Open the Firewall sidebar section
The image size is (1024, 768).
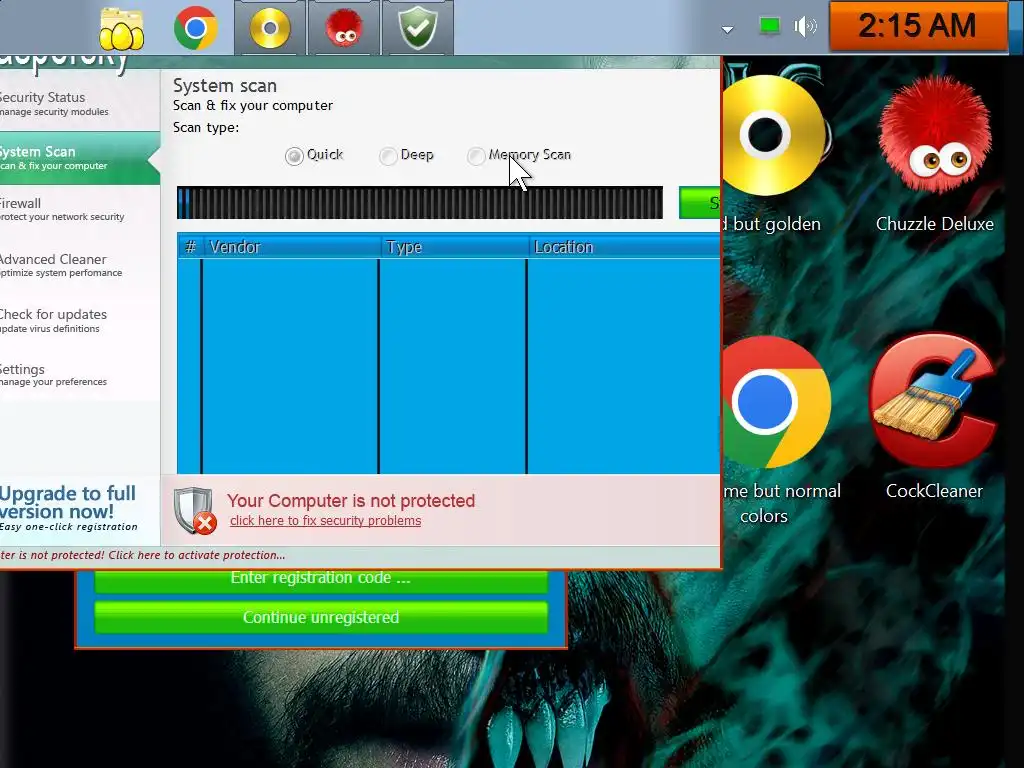tap(80, 209)
